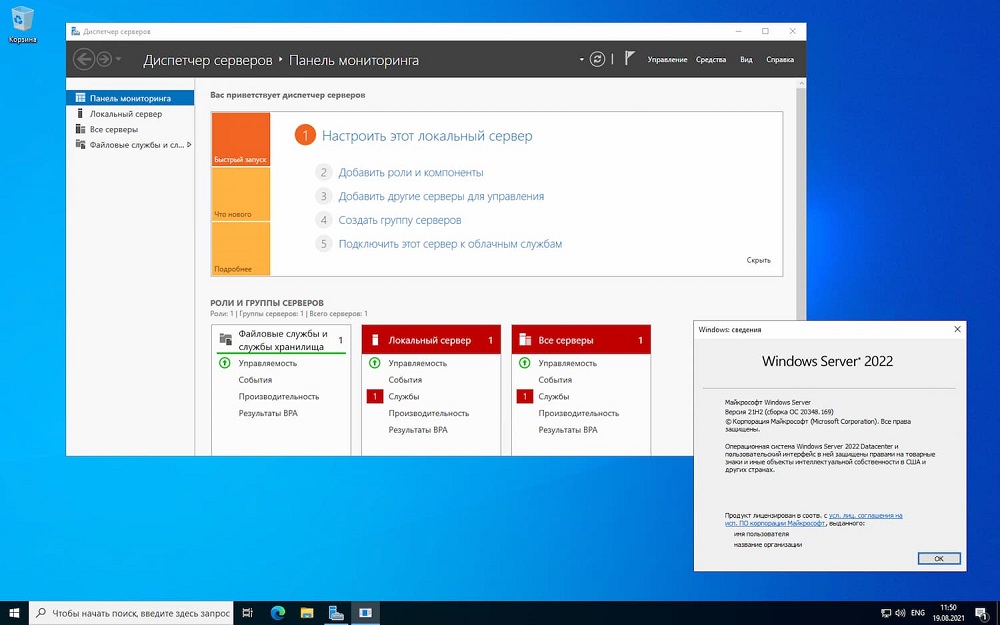Click the back navigation arrow

pyautogui.click(x=84, y=59)
